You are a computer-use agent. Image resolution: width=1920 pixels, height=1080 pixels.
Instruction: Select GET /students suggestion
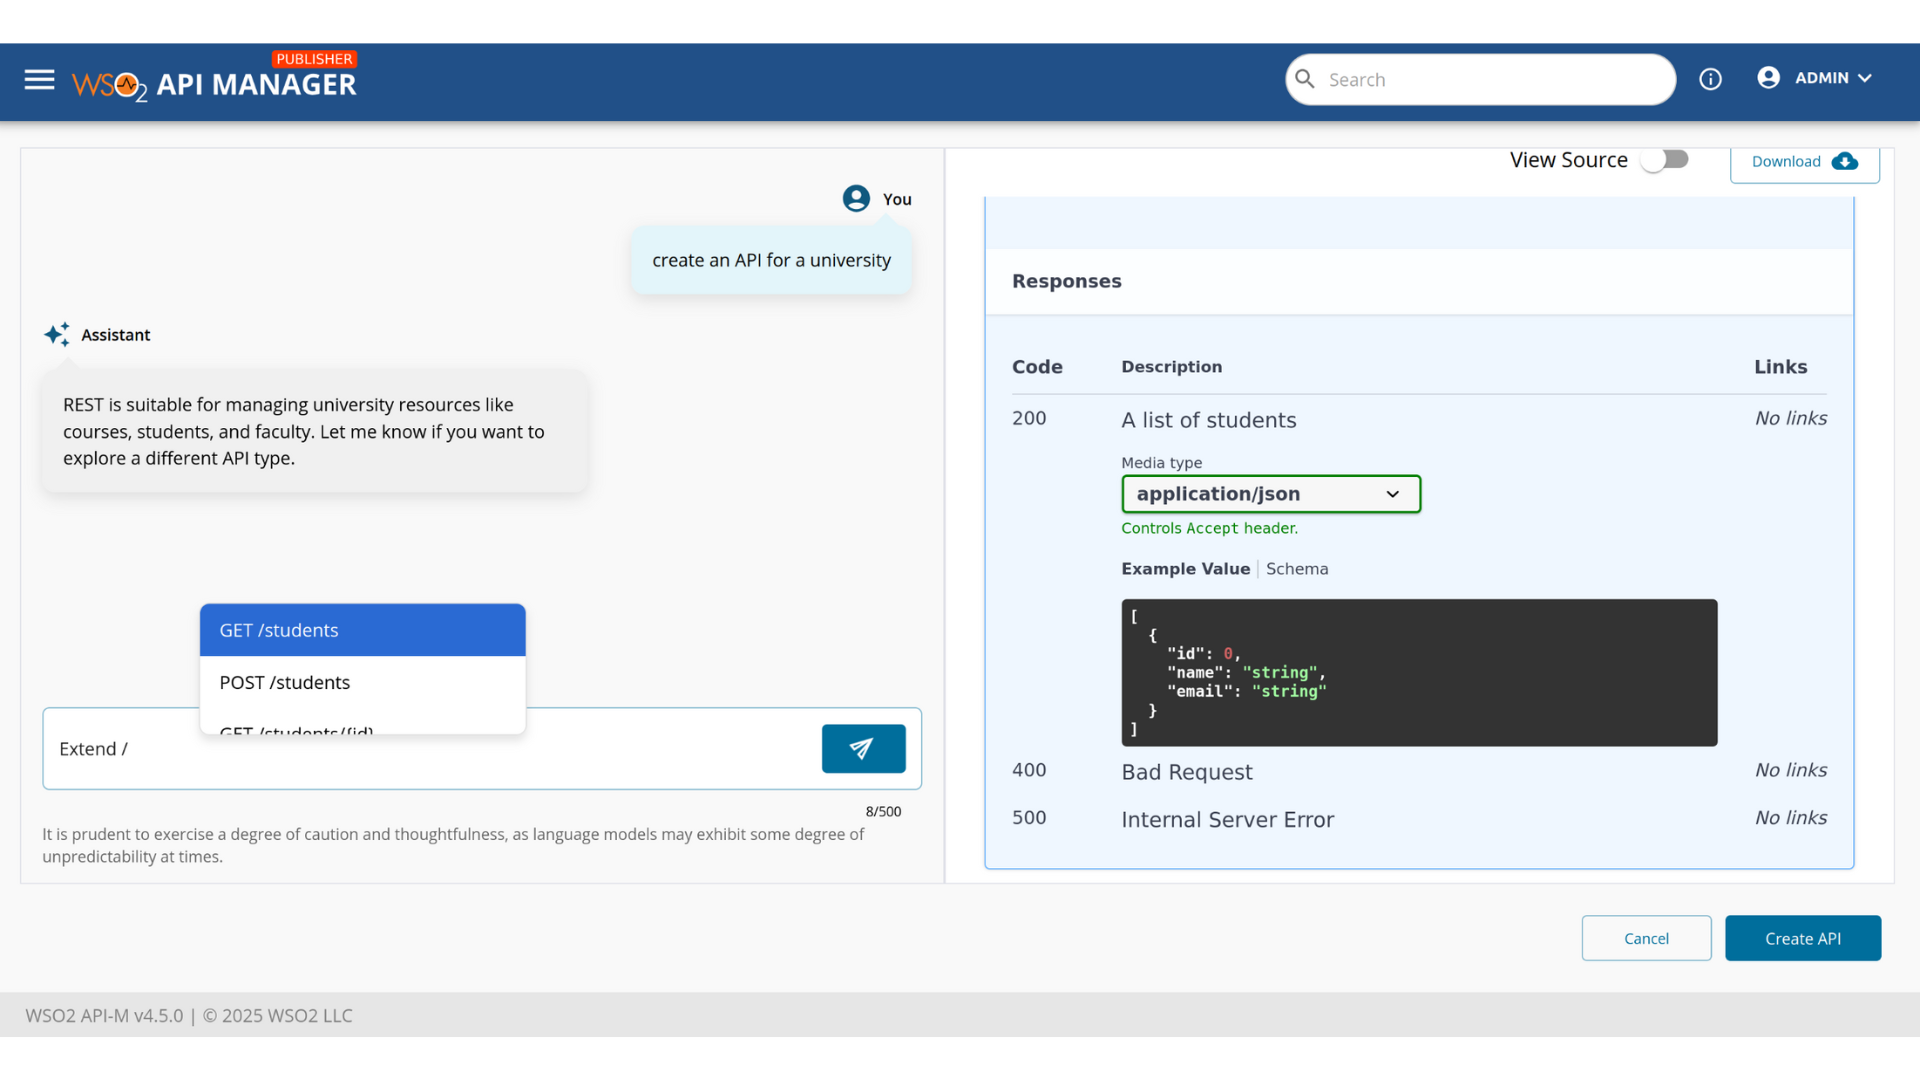pos(362,630)
